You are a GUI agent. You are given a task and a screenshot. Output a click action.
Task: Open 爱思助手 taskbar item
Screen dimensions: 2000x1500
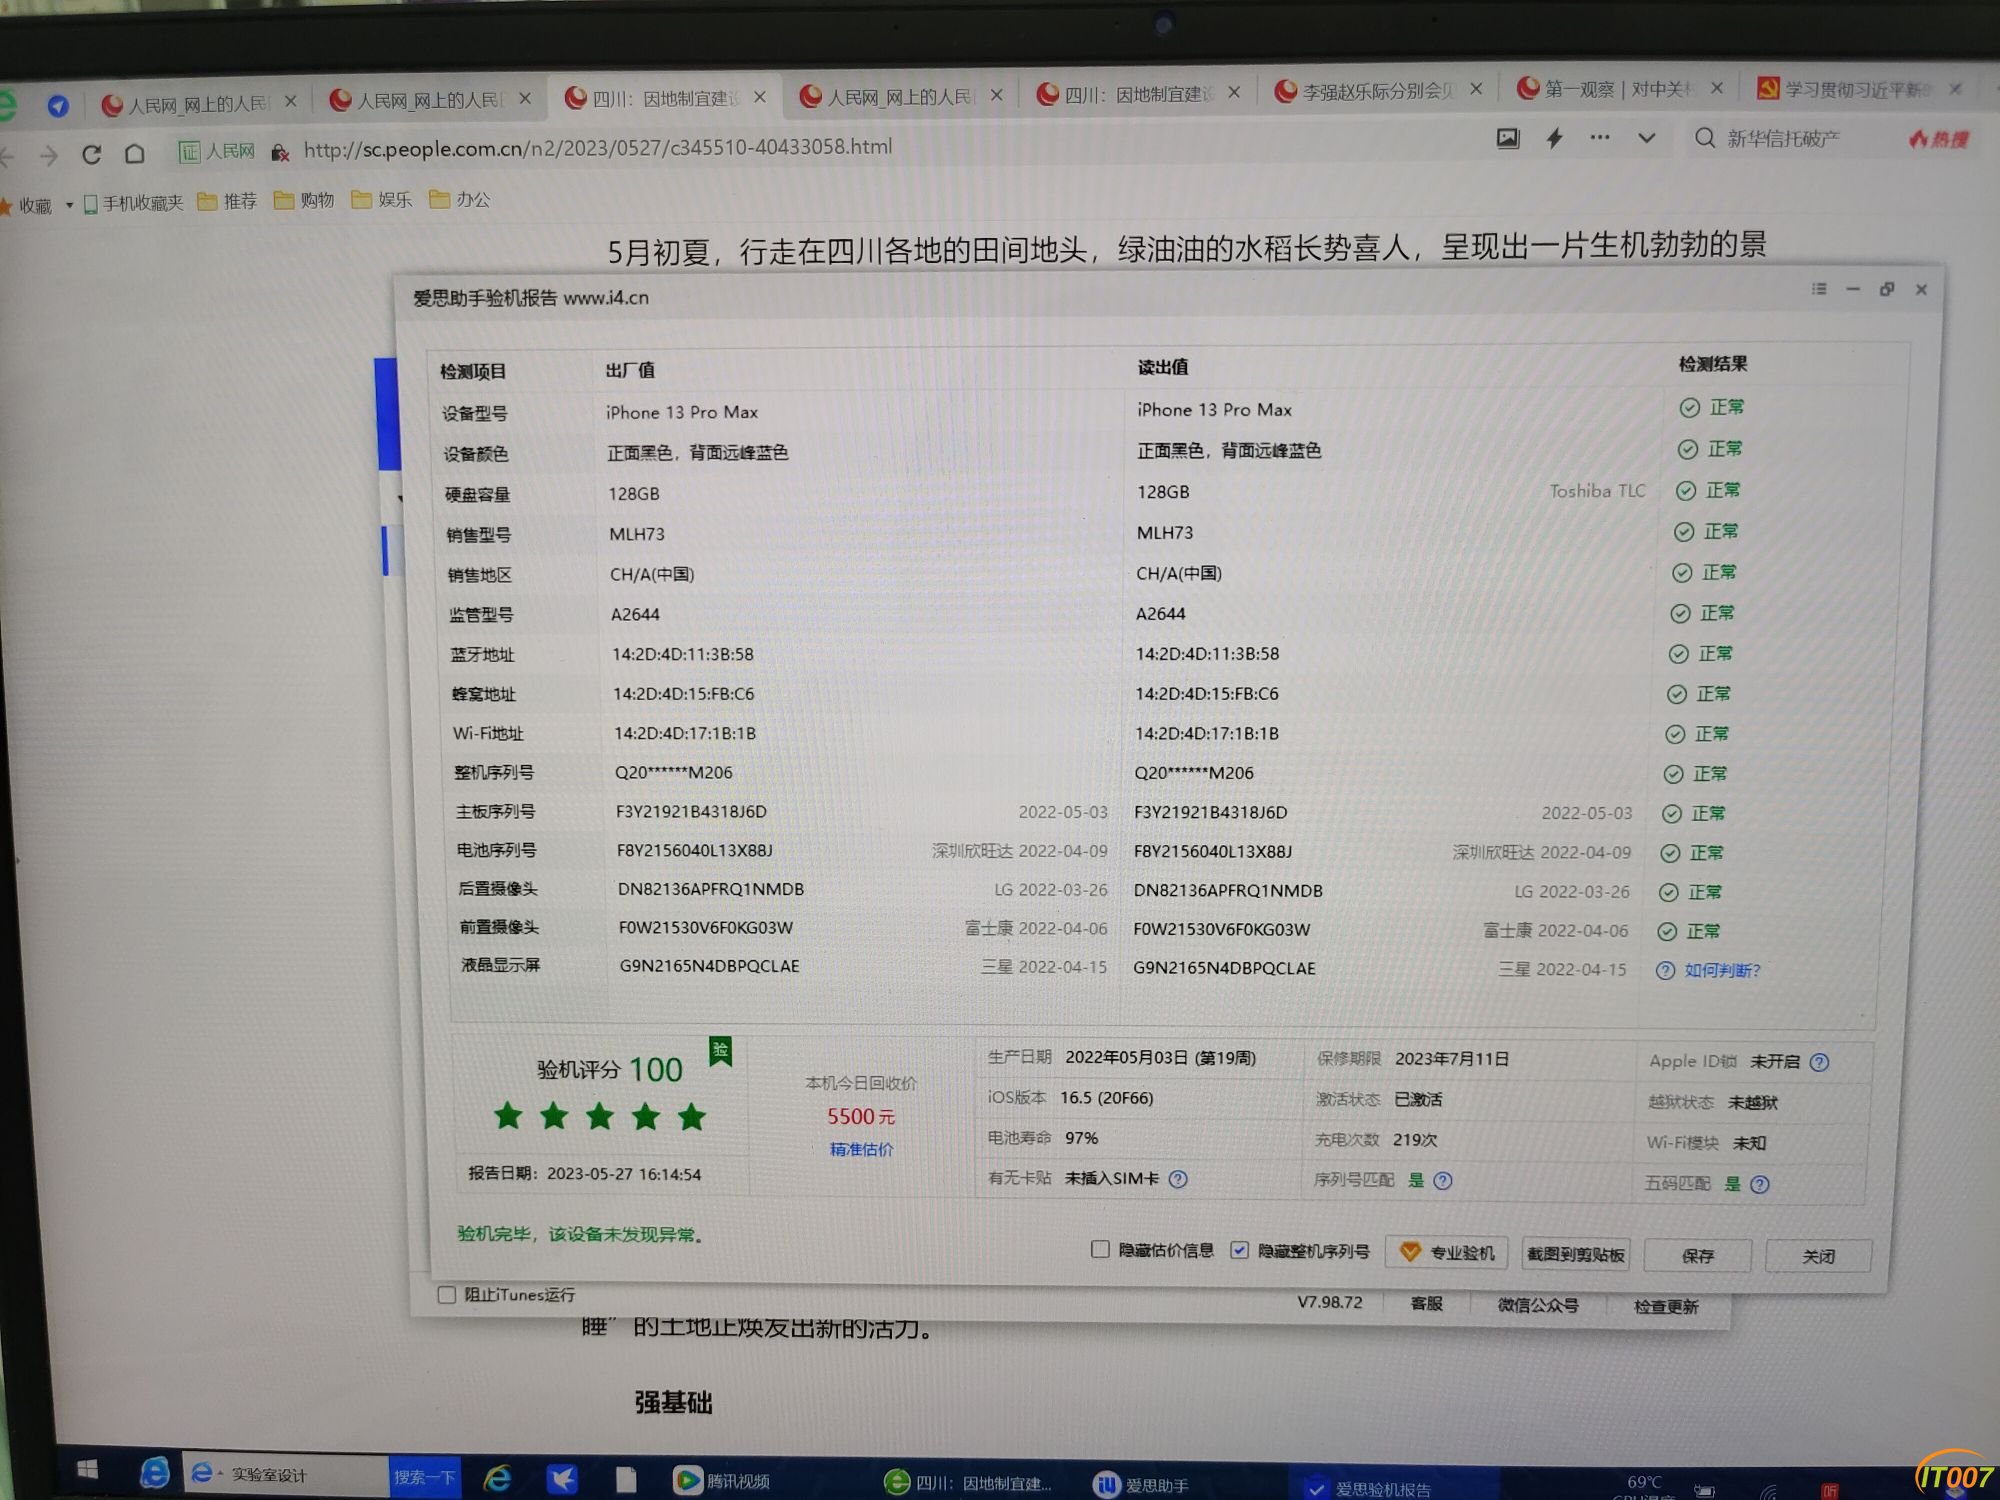pos(1141,1485)
